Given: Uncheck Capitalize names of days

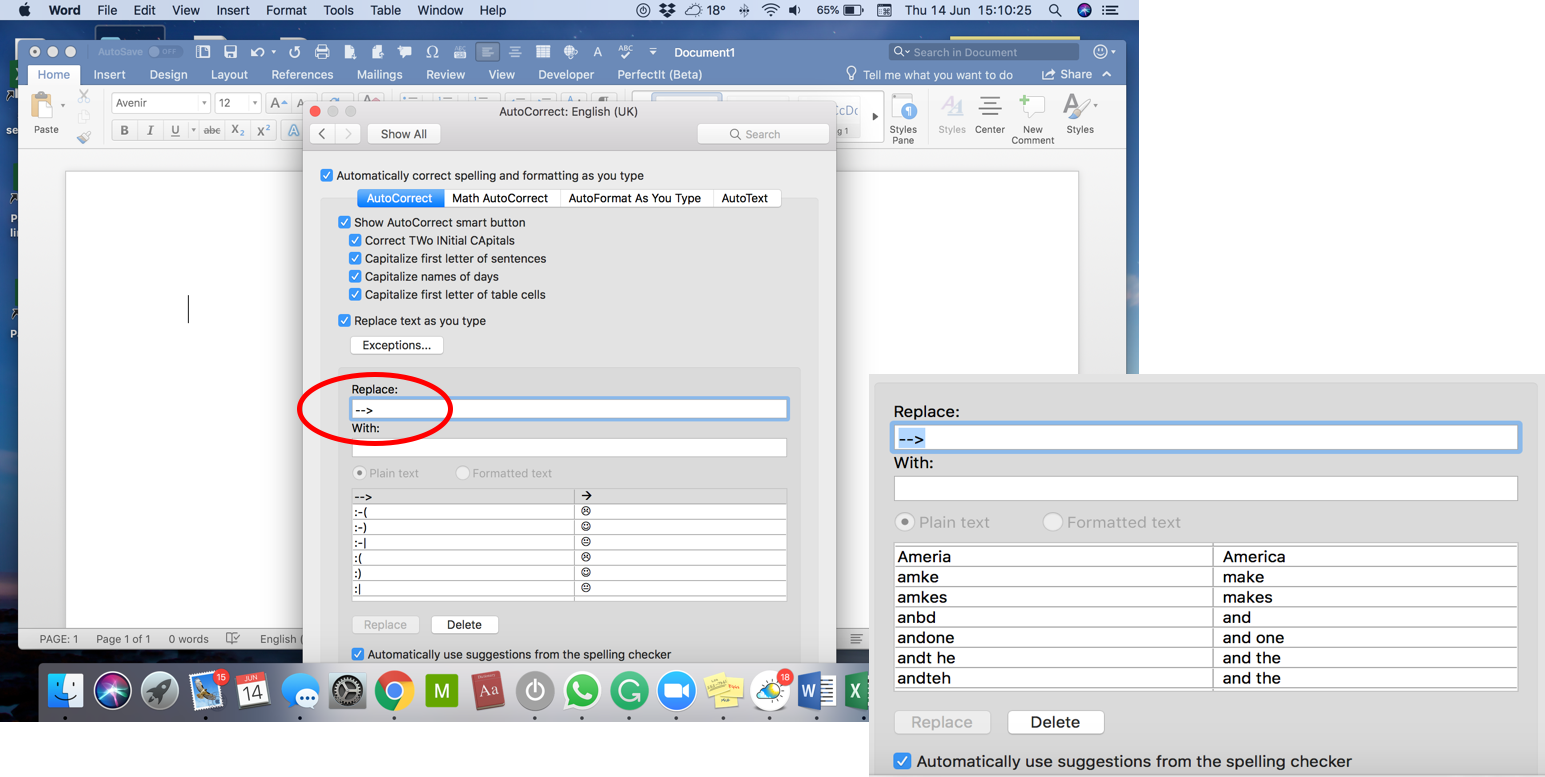Looking at the screenshot, I should coord(355,277).
